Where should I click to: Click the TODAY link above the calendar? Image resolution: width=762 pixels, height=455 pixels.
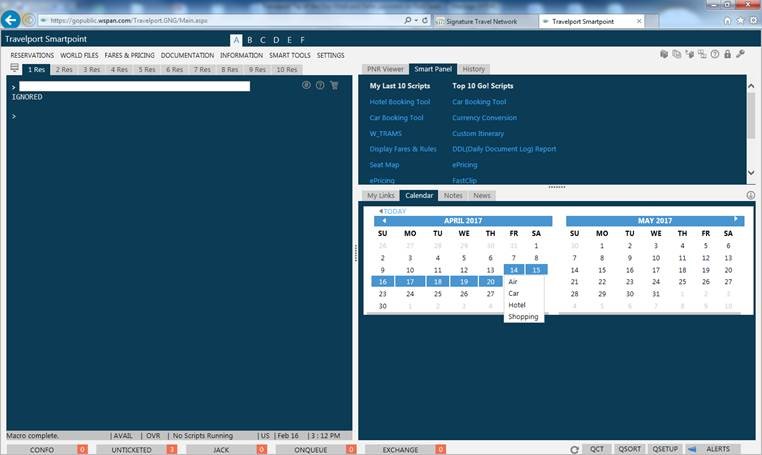click(394, 211)
